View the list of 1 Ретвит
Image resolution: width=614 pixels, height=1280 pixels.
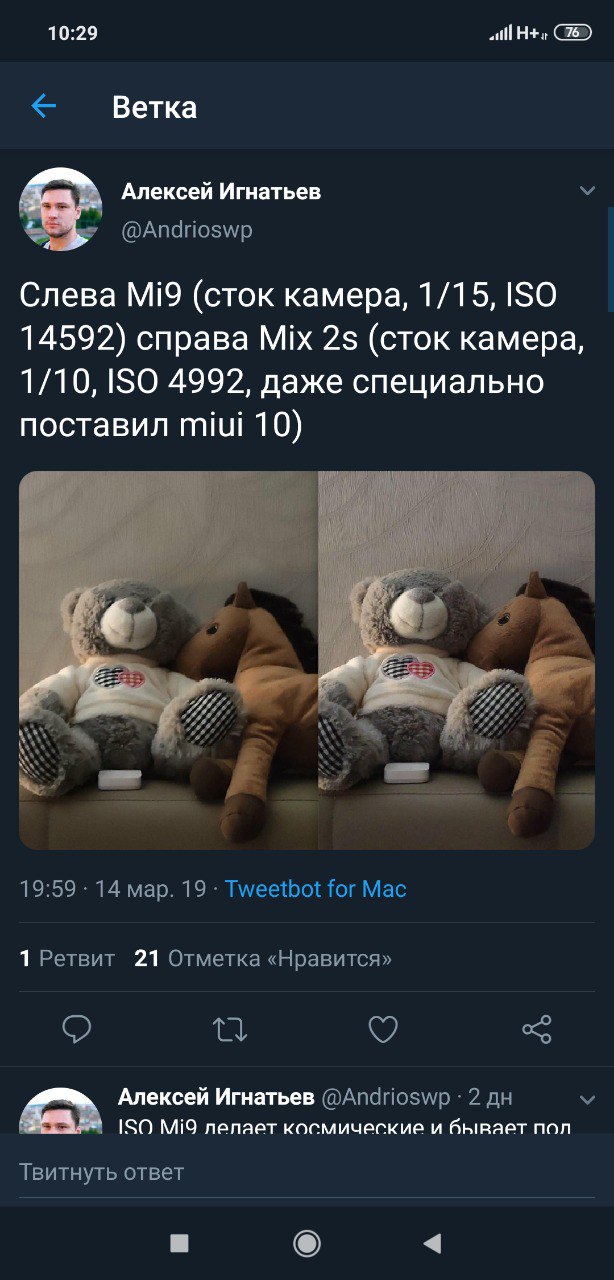click(x=67, y=958)
